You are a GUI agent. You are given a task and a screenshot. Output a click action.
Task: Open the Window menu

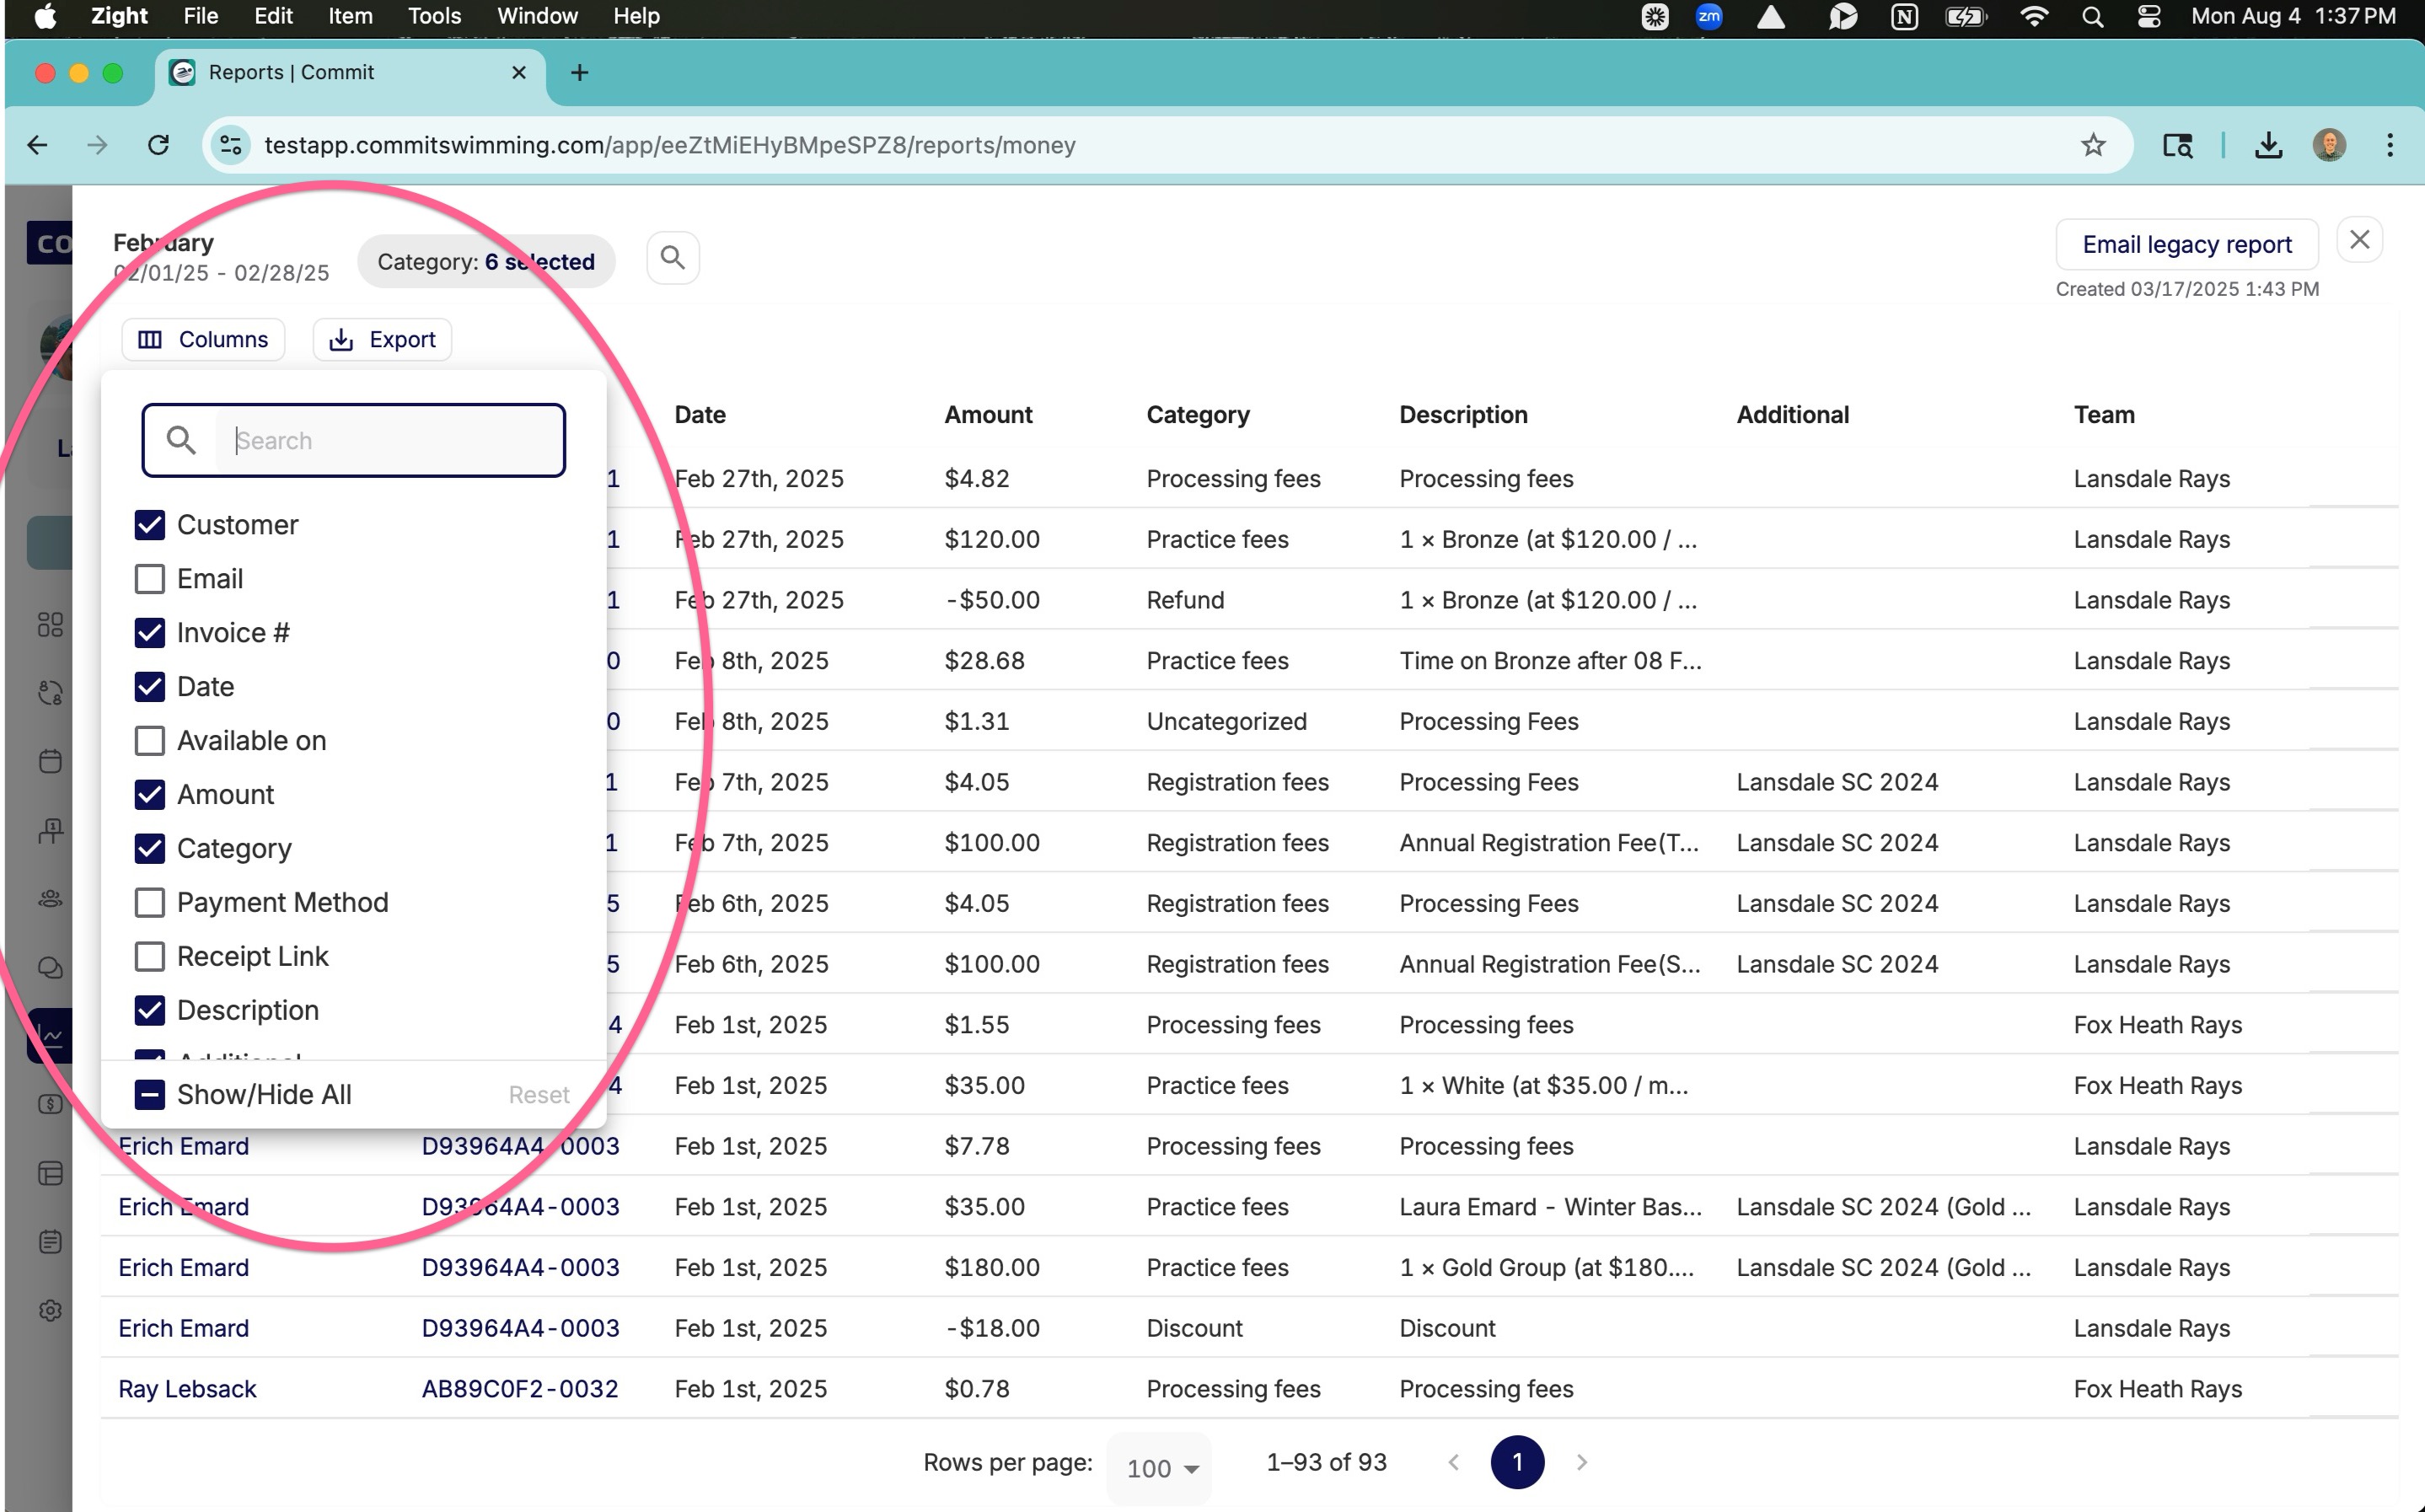point(537,16)
